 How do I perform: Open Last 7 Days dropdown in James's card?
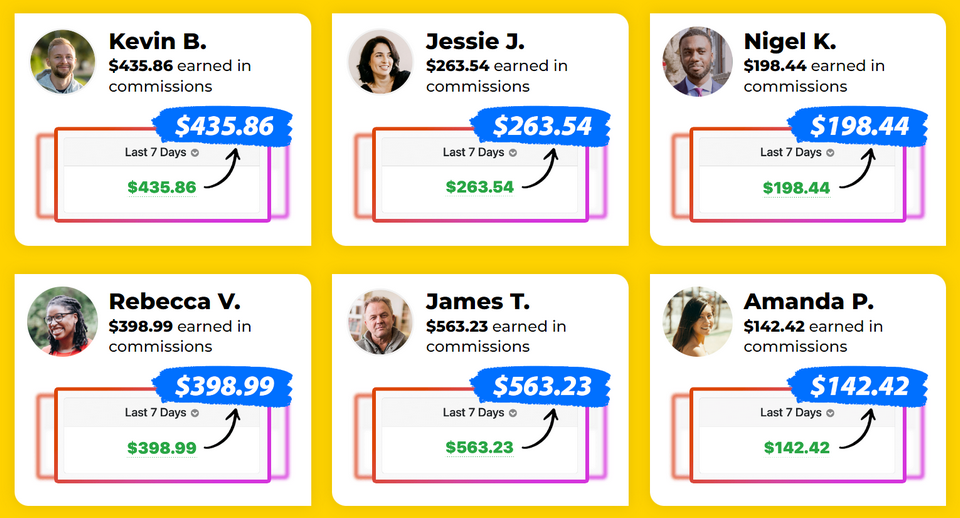point(480,413)
